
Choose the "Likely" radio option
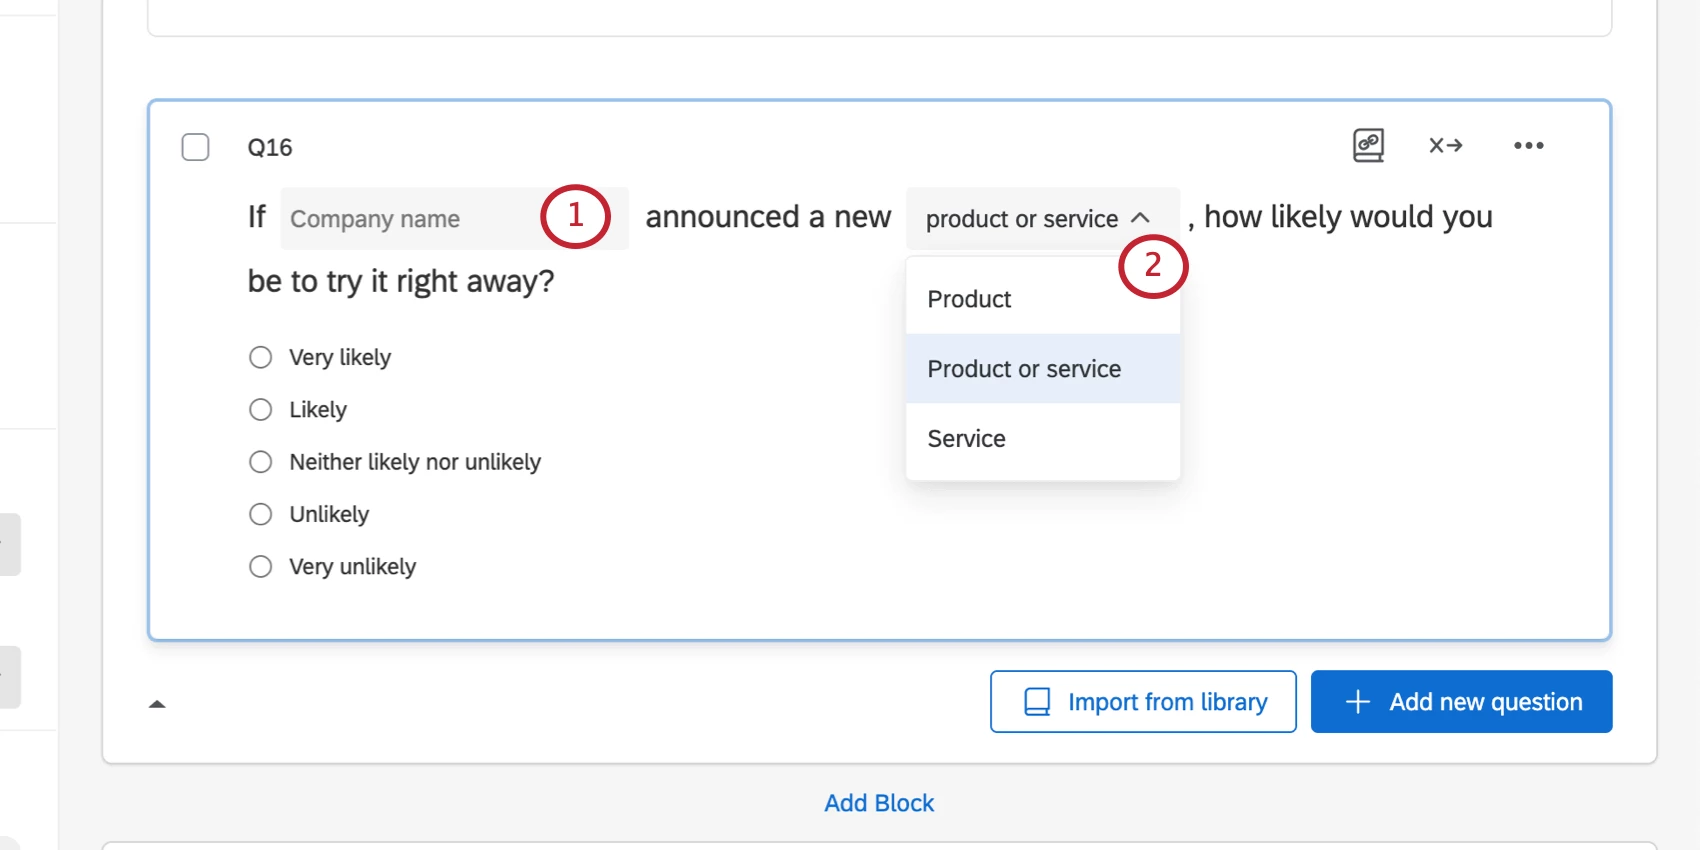point(261,410)
